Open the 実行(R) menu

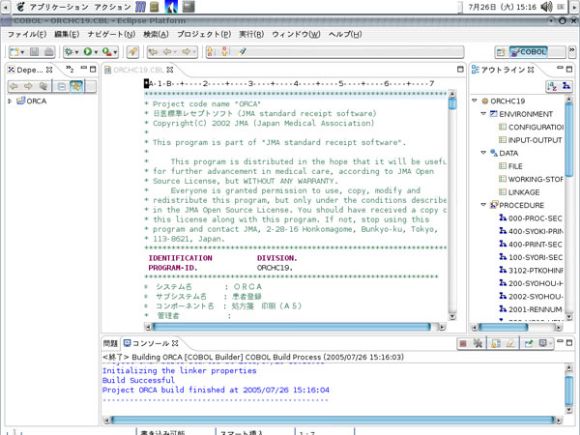click(x=251, y=34)
